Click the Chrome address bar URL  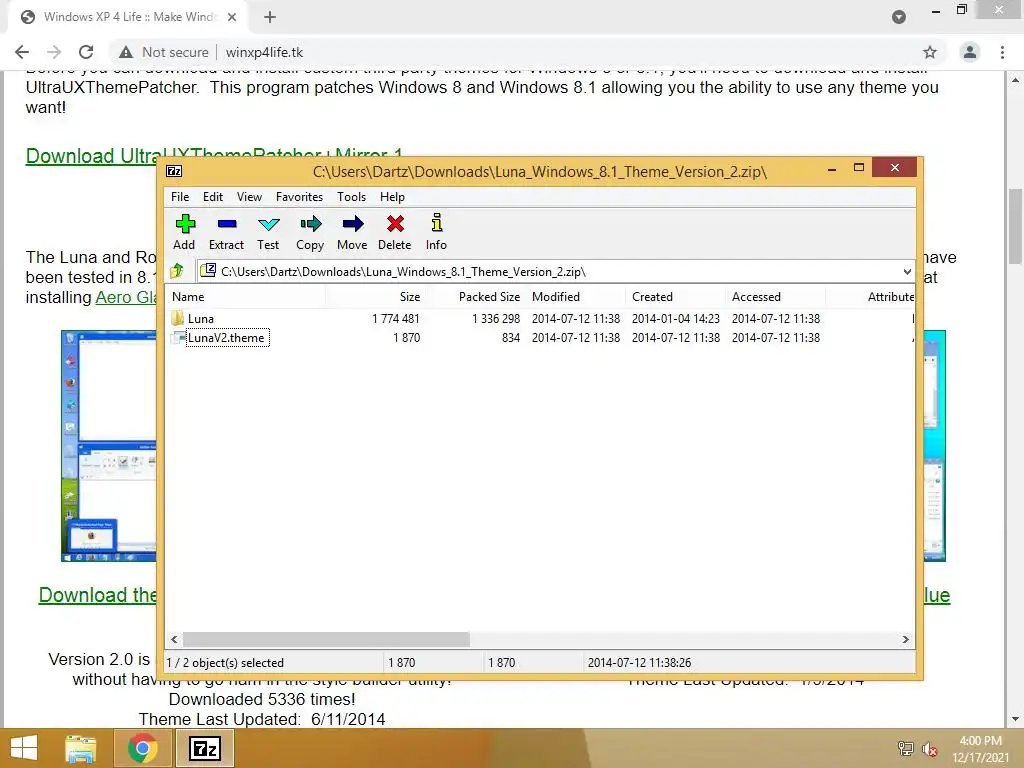coord(264,52)
